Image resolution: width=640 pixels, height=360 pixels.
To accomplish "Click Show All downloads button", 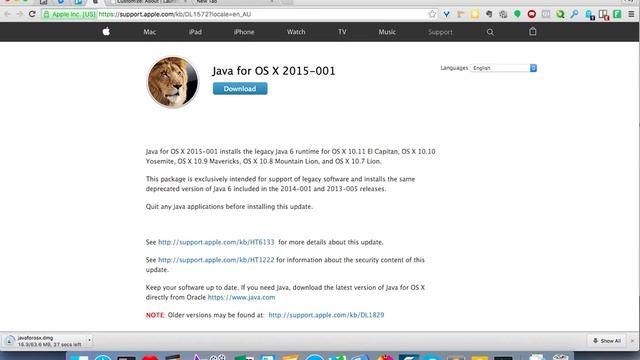I will pos(607,341).
